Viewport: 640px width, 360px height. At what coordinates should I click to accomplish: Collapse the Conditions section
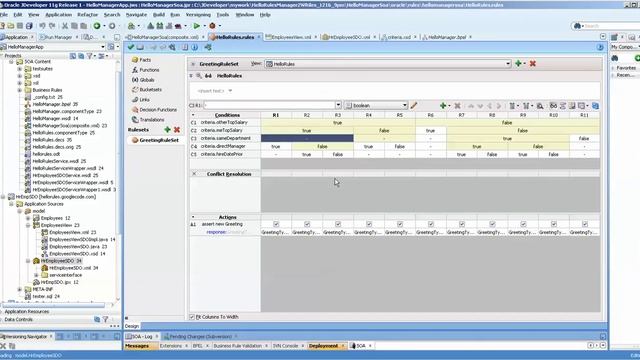click(193, 115)
